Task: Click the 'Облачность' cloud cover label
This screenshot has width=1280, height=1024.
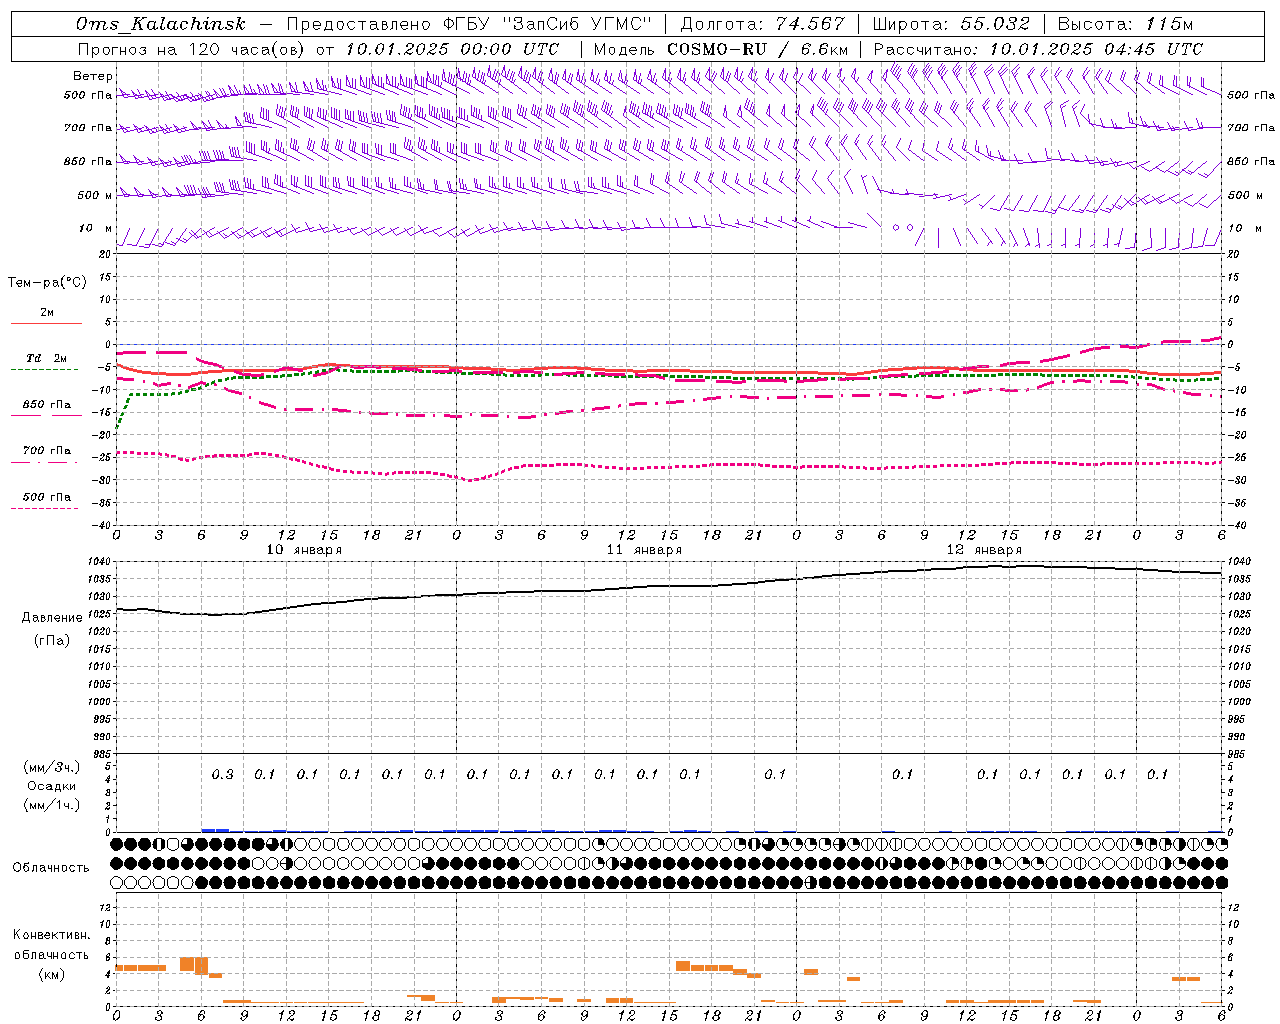Action: click(x=51, y=868)
